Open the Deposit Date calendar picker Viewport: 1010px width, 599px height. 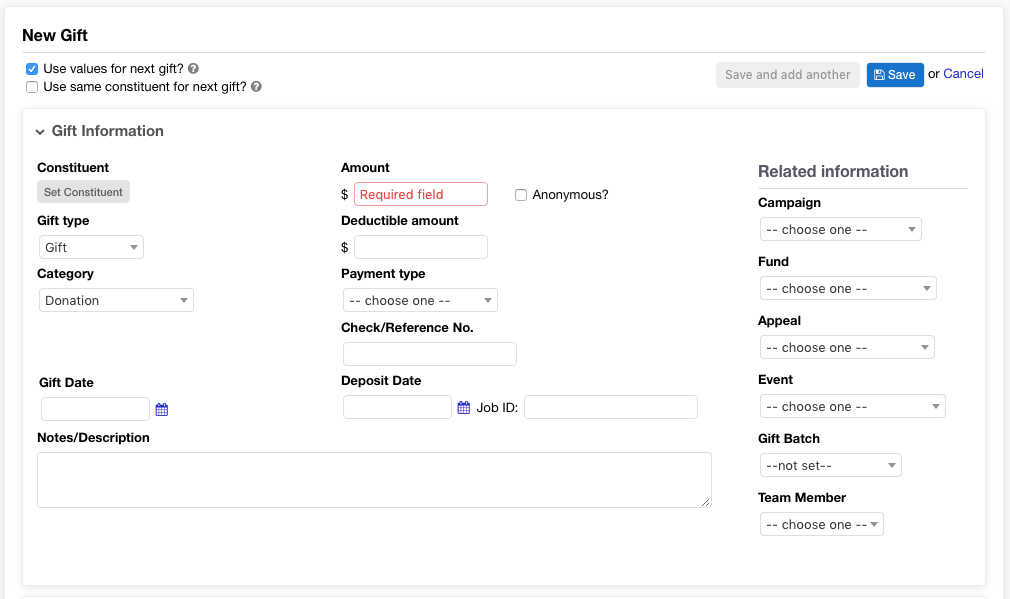(x=464, y=407)
